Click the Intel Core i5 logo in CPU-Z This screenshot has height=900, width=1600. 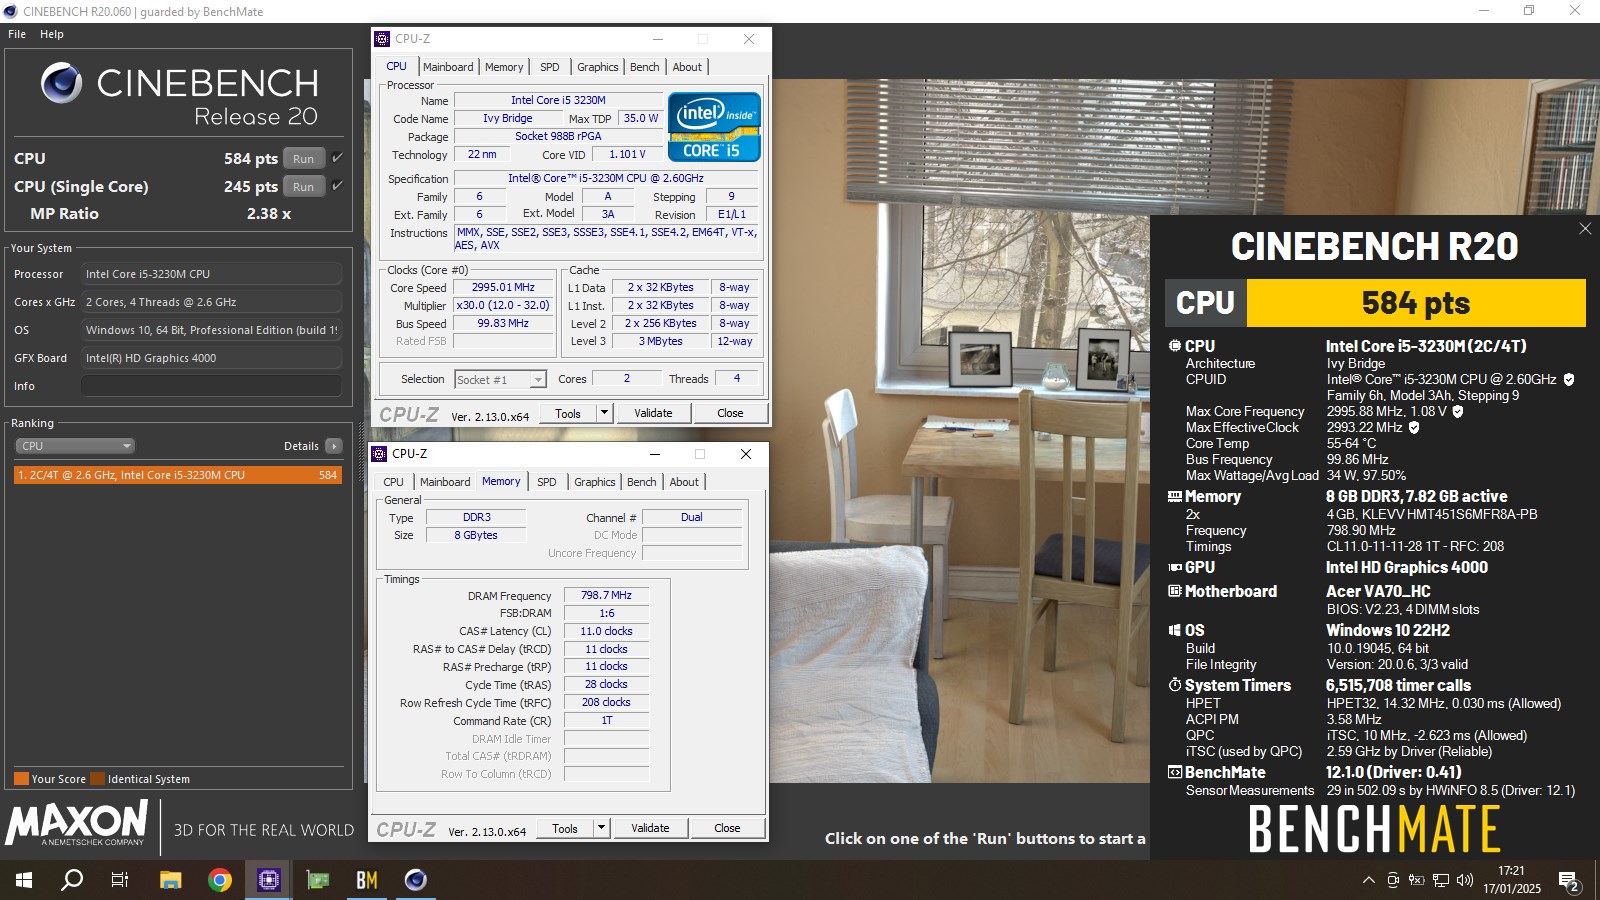(x=714, y=127)
